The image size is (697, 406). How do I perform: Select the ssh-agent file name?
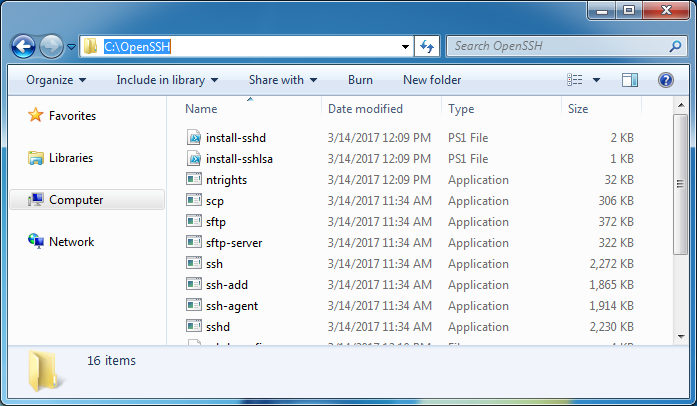click(232, 306)
